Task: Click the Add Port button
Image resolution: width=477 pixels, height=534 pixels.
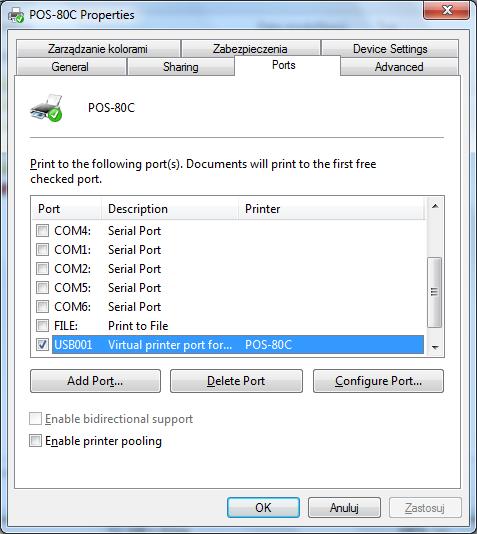Action: pyautogui.click(x=95, y=381)
